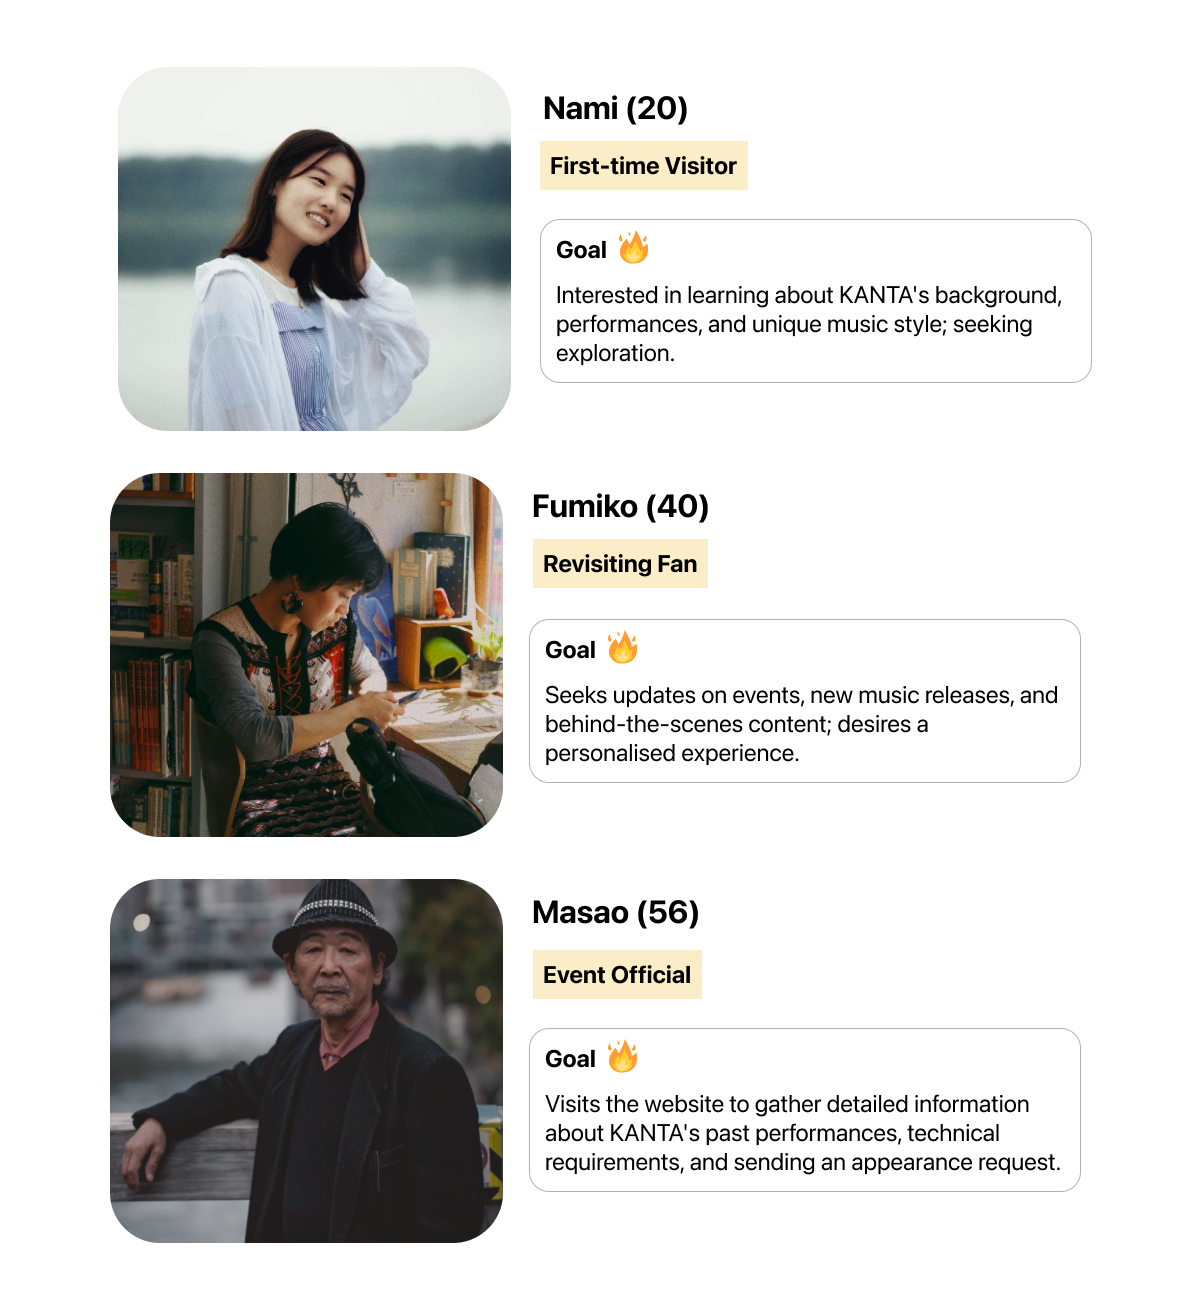Click the fire icon in Masao's Goal card

(x=622, y=1056)
